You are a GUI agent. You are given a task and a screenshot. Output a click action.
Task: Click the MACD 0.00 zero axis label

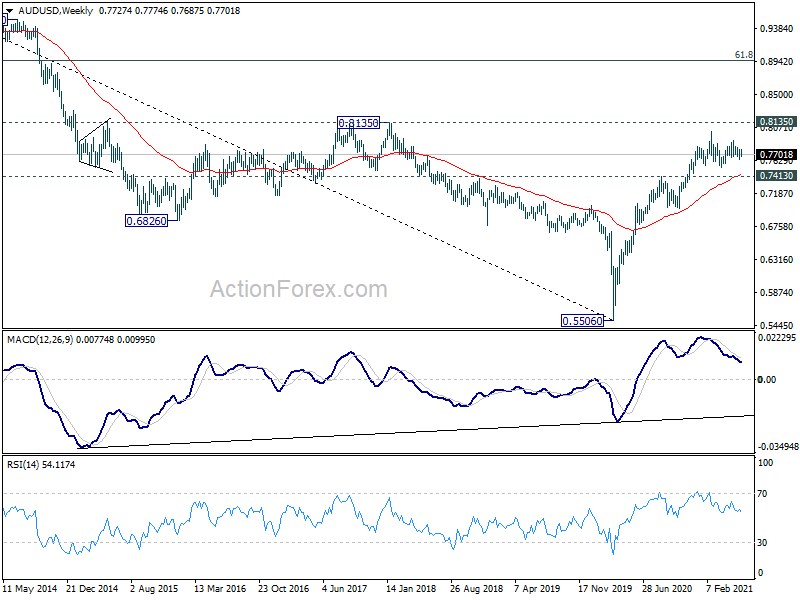(767, 380)
